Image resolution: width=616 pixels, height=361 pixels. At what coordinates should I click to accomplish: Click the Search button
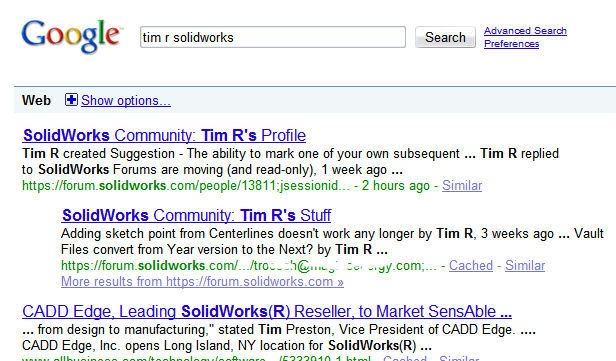[445, 37]
